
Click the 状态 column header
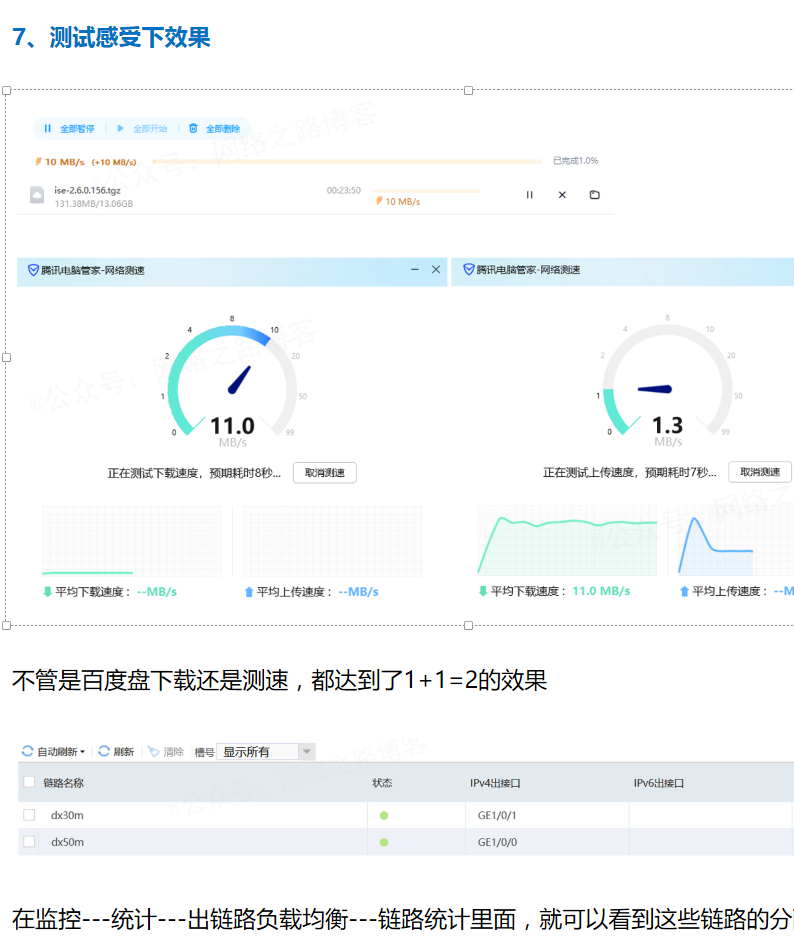pyautogui.click(x=382, y=783)
